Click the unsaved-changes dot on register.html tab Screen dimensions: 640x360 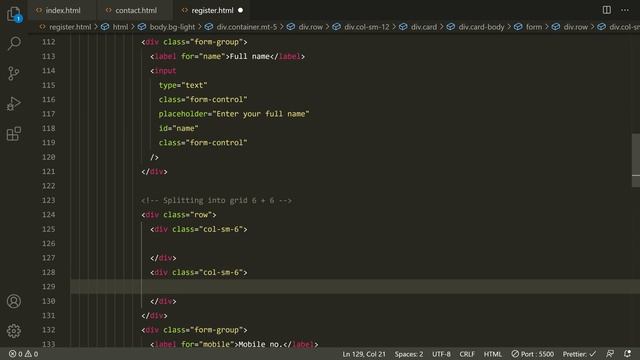[x=240, y=10]
